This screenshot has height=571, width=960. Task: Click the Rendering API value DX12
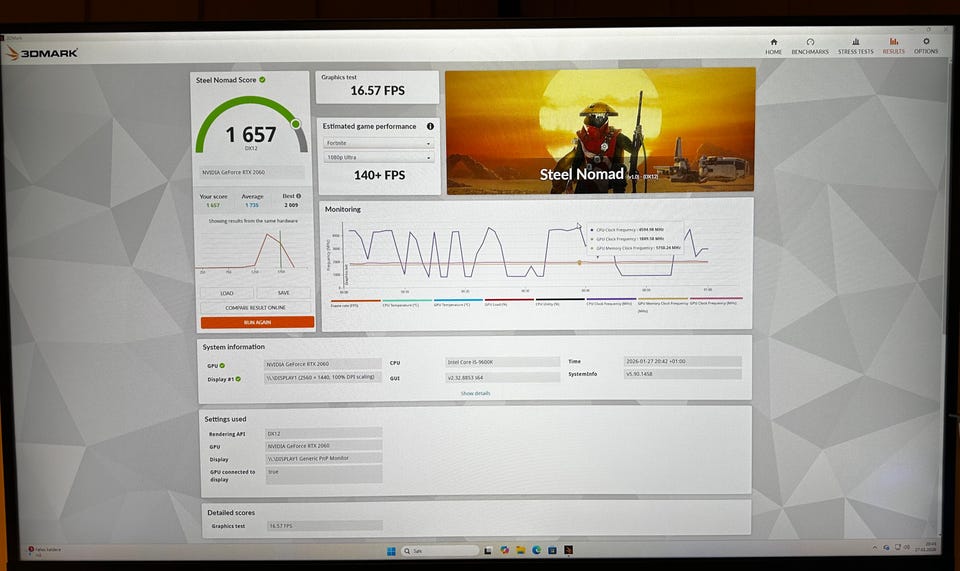pyautogui.click(x=323, y=433)
